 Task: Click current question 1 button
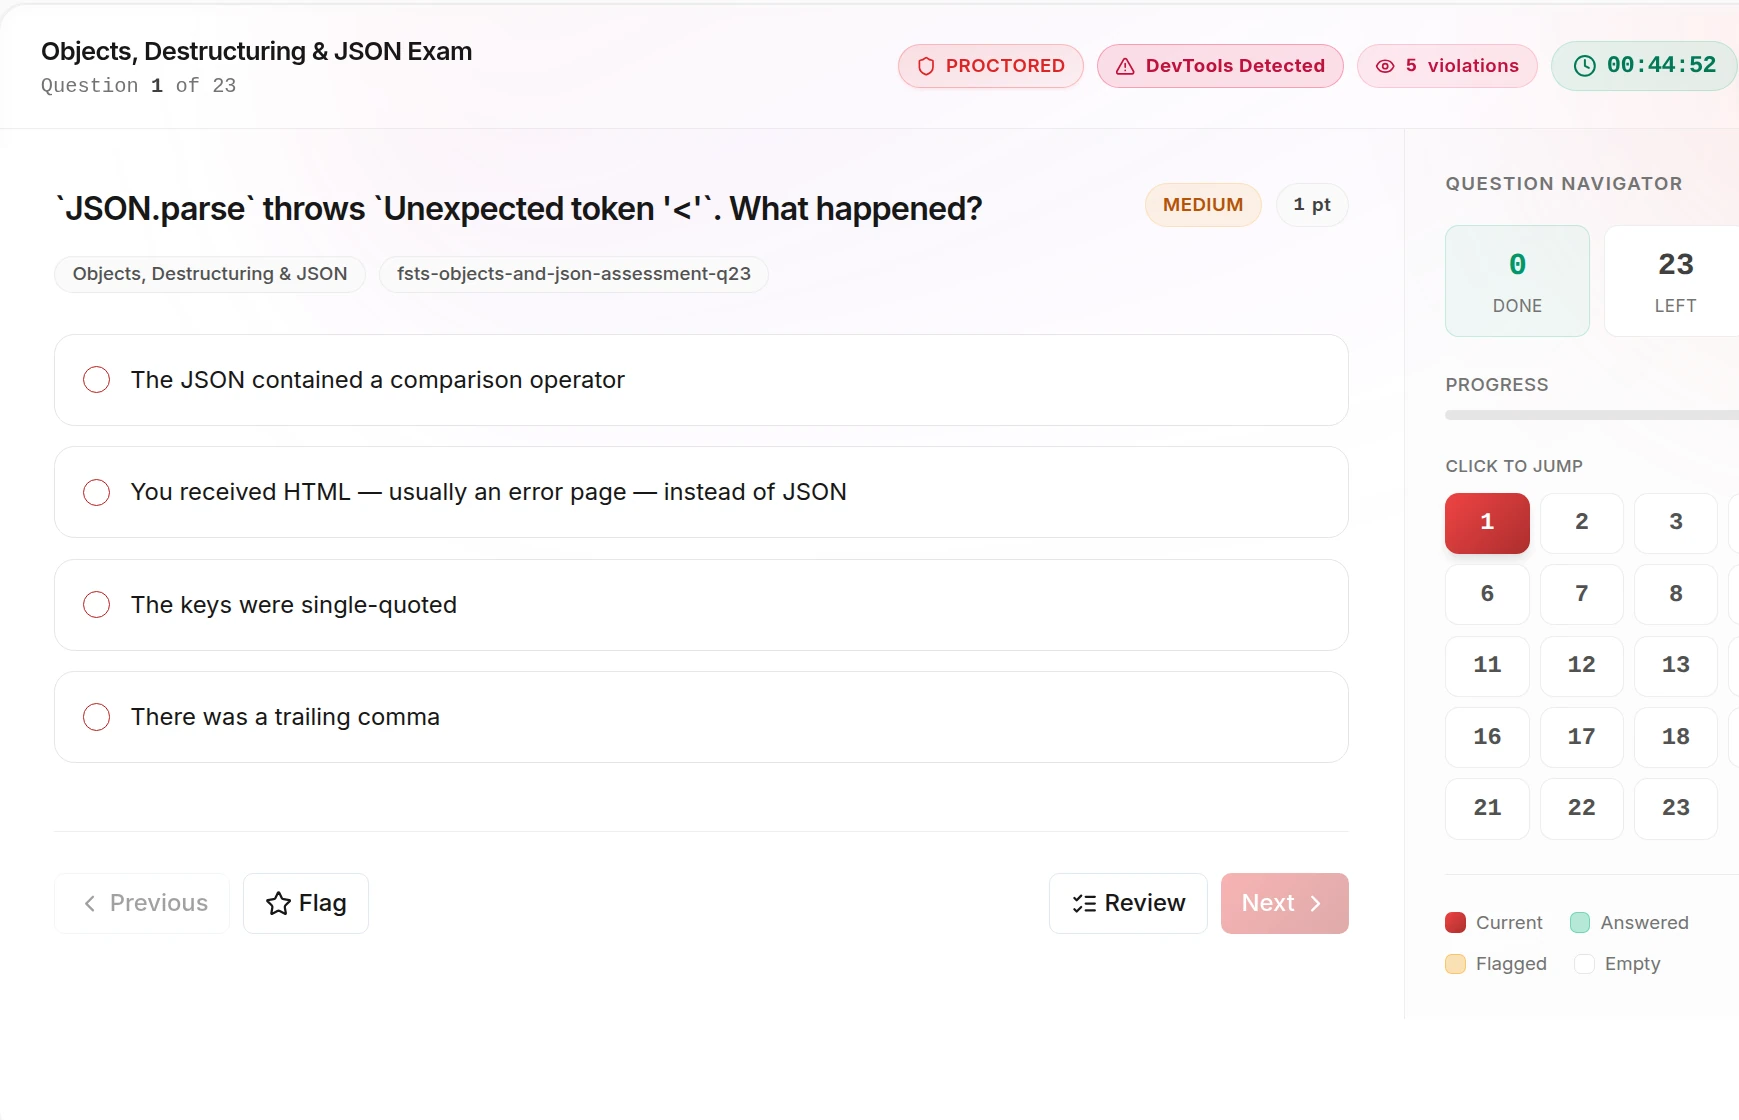1487,522
